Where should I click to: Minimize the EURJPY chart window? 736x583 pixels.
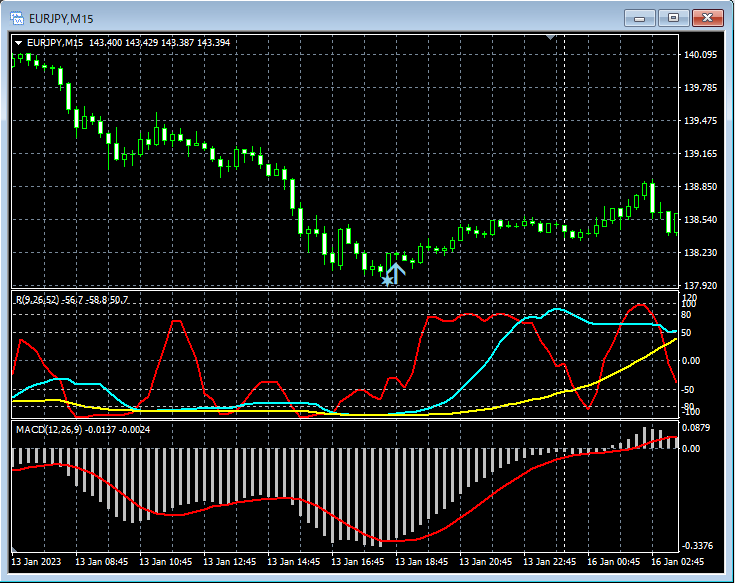pyautogui.click(x=640, y=17)
